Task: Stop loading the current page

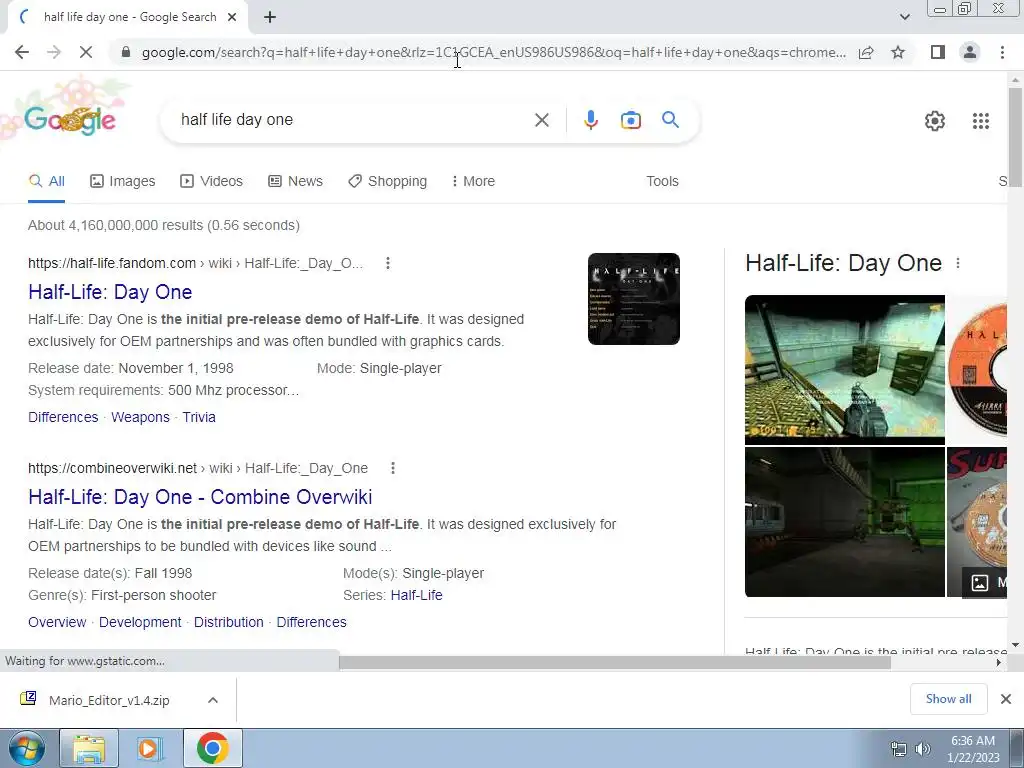Action: click(x=86, y=52)
